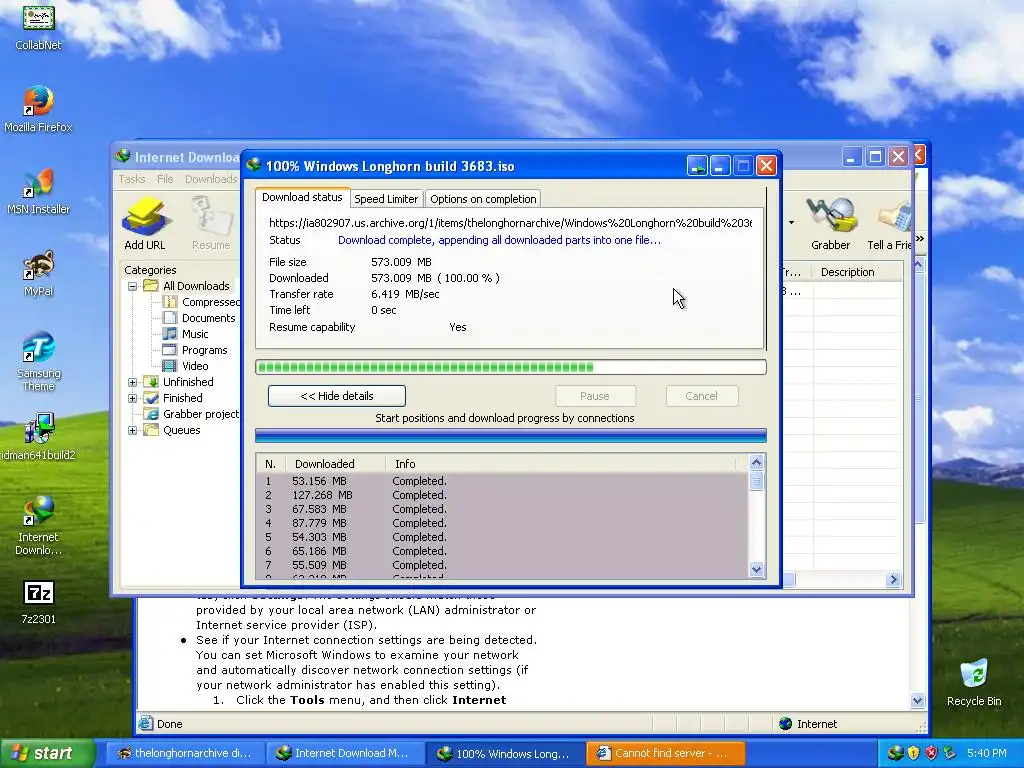This screenshot has height=768, width=1024.
Task: Switch to Cannot find server taskbar item
Action: 665,753
